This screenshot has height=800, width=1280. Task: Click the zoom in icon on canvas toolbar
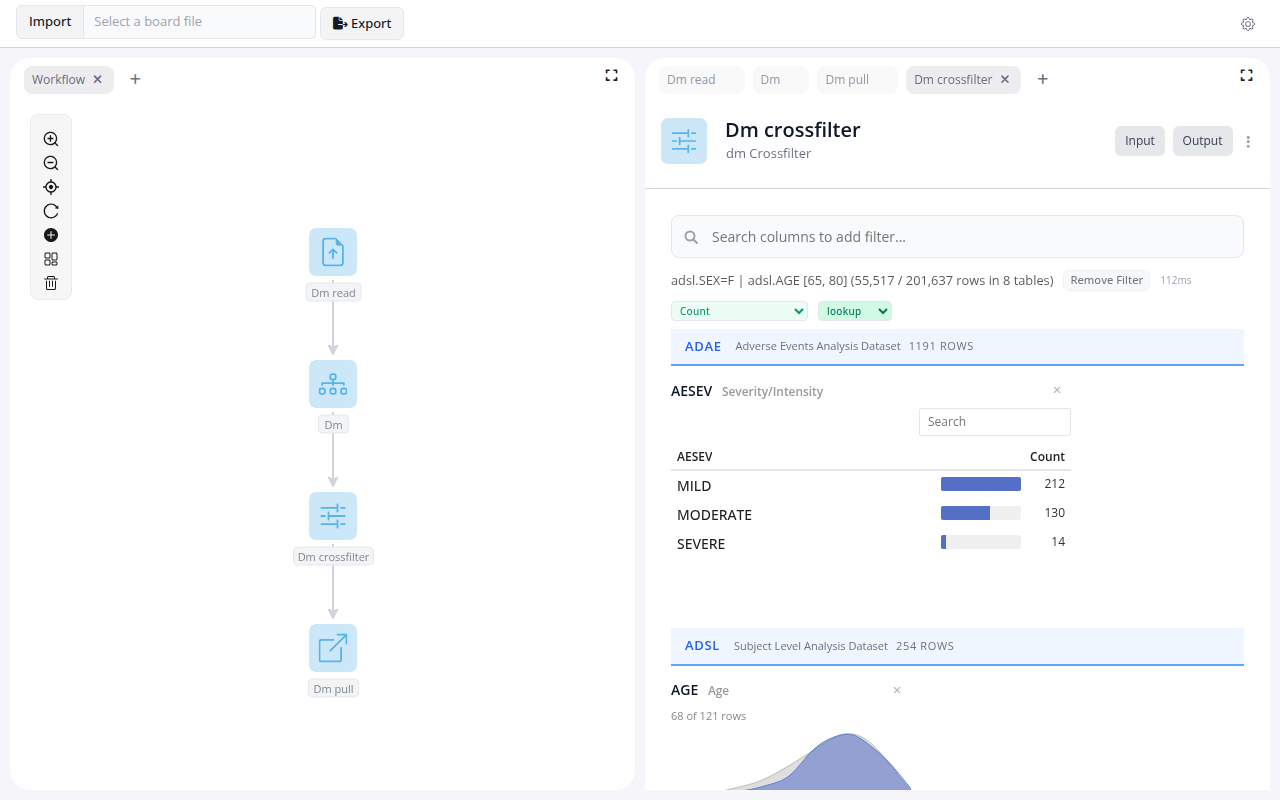tap(51, 139)
